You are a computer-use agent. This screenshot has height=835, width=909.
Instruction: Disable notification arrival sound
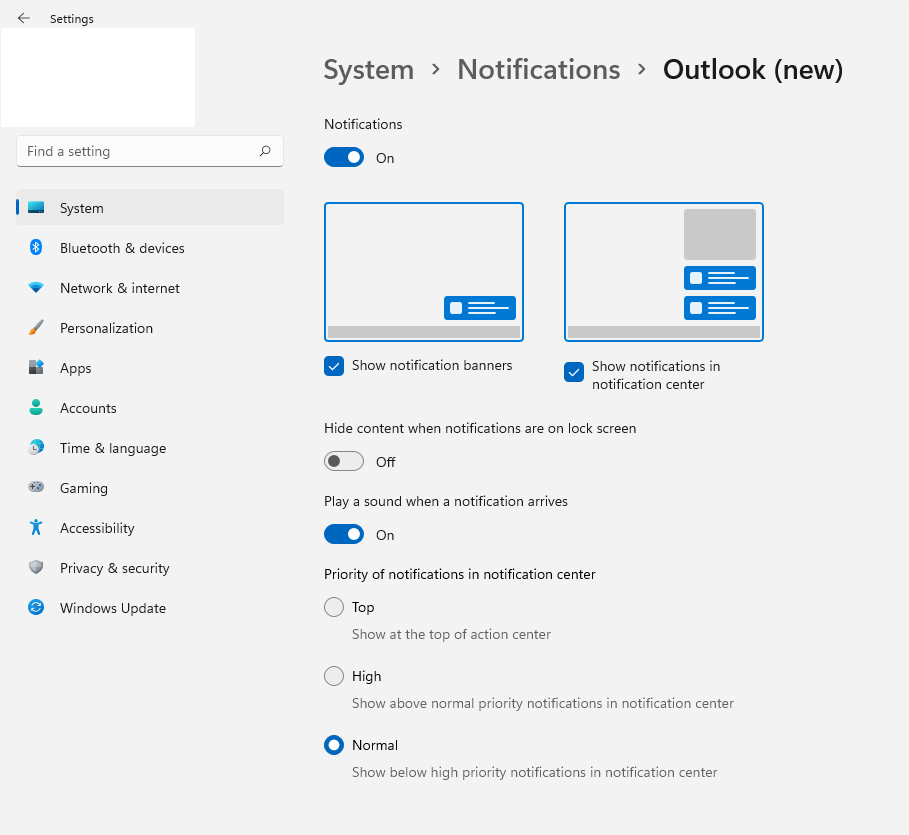344,534
